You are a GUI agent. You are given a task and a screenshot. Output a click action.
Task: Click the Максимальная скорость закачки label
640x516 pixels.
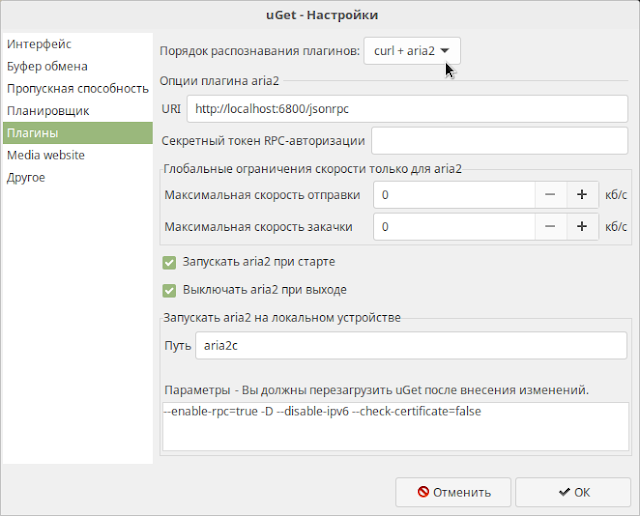click(x=258, y=227)
